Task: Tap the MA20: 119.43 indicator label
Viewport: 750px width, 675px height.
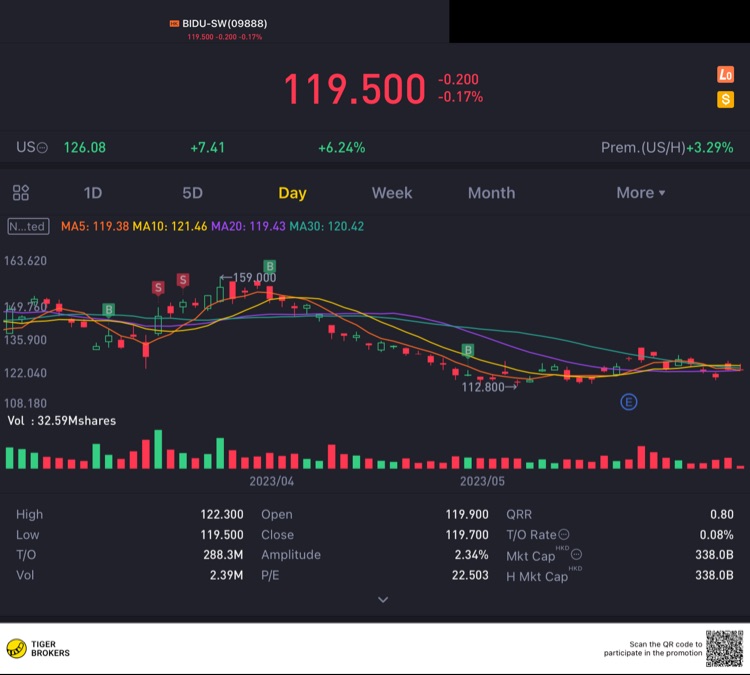Action: 248,226
